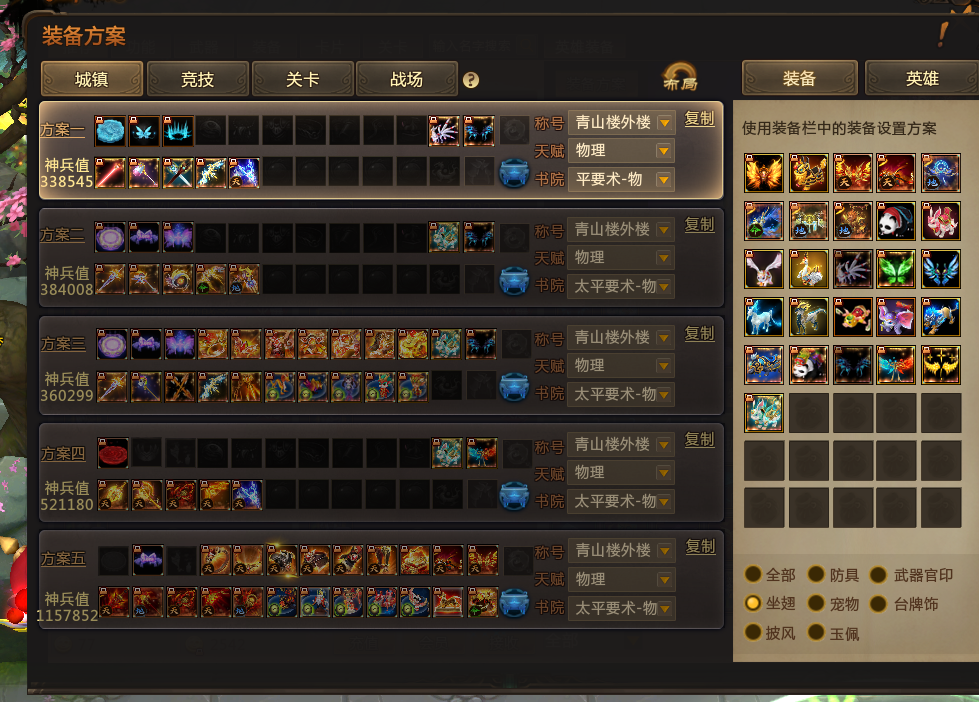
Task: Click the 方案五 scheme name link
Action: pyautogui.click(x=63, y=558)
